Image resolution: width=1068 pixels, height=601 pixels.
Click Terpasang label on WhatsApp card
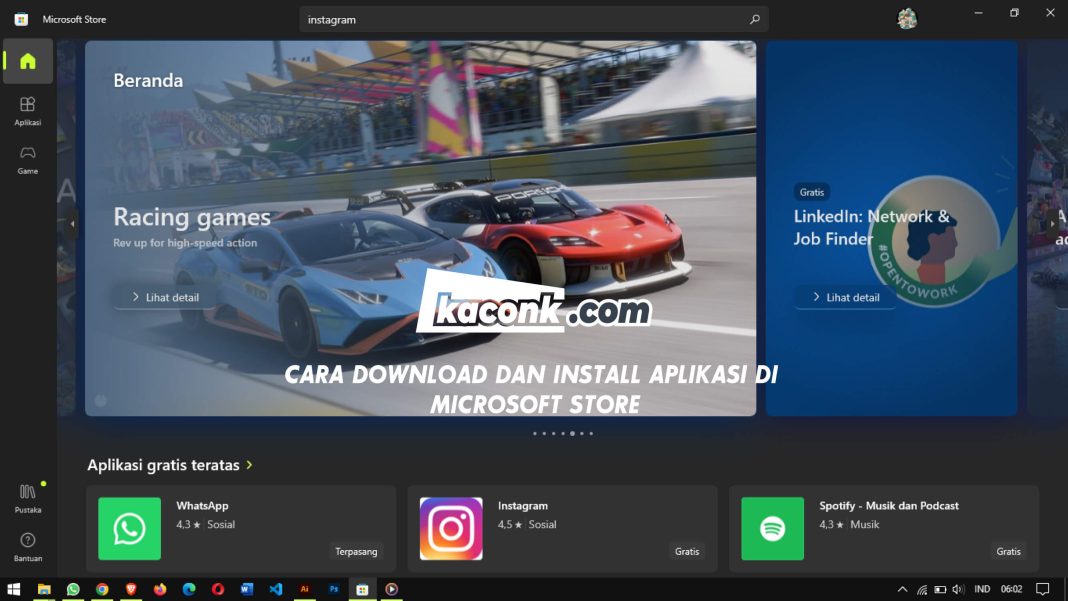pyautogui.click(x=356, y=551)
